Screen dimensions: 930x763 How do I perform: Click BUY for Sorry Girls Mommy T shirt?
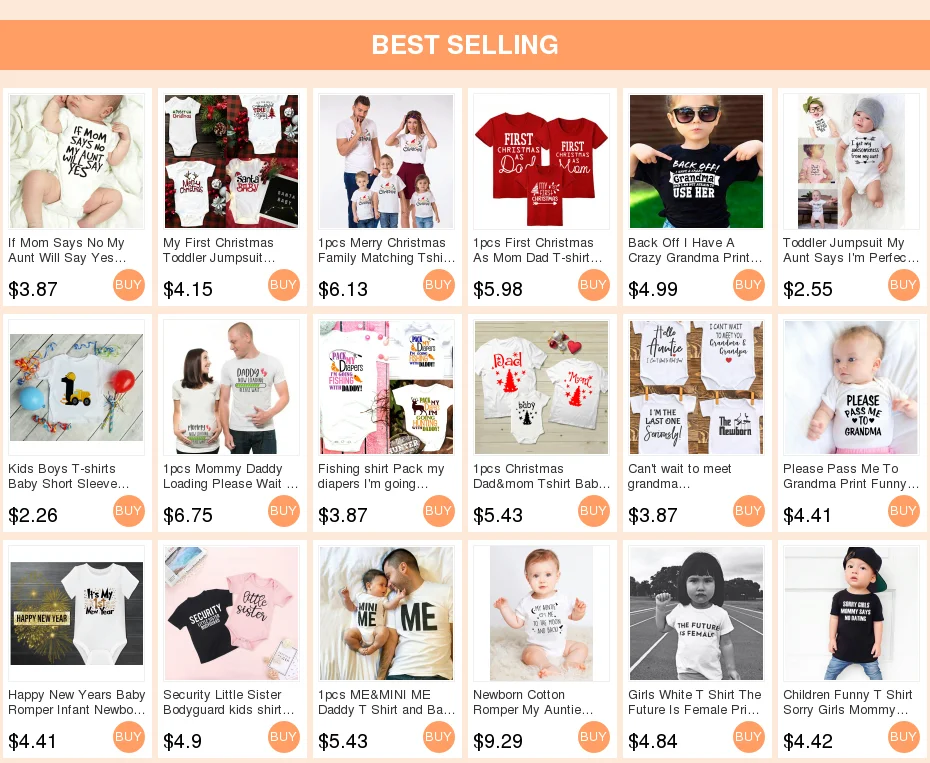[904, 737]
